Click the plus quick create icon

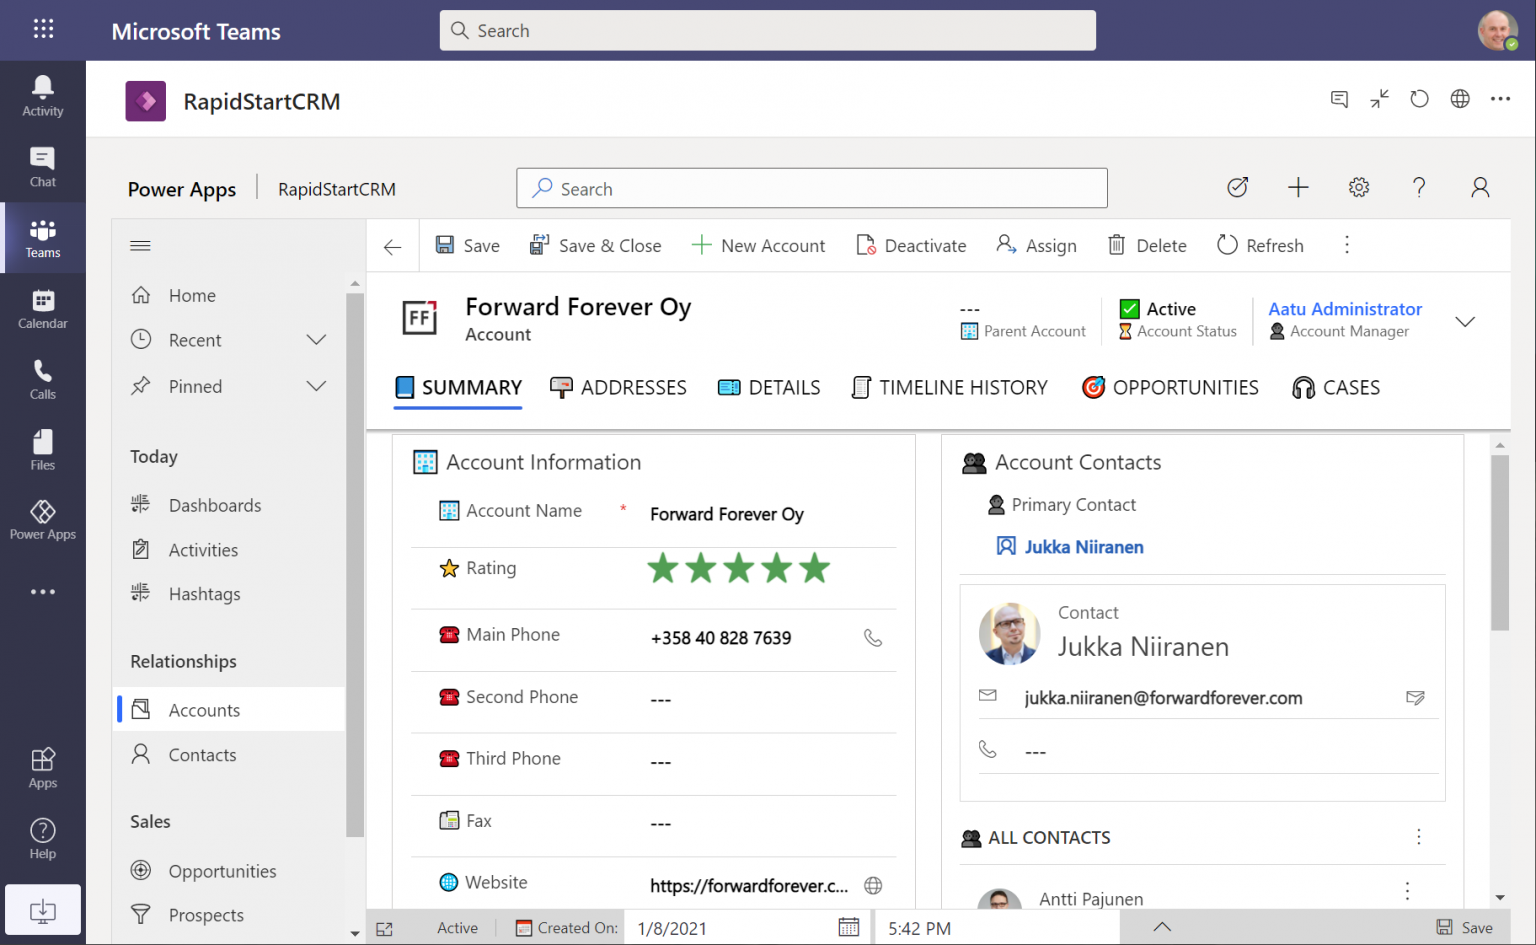(x=1298, y=187)
